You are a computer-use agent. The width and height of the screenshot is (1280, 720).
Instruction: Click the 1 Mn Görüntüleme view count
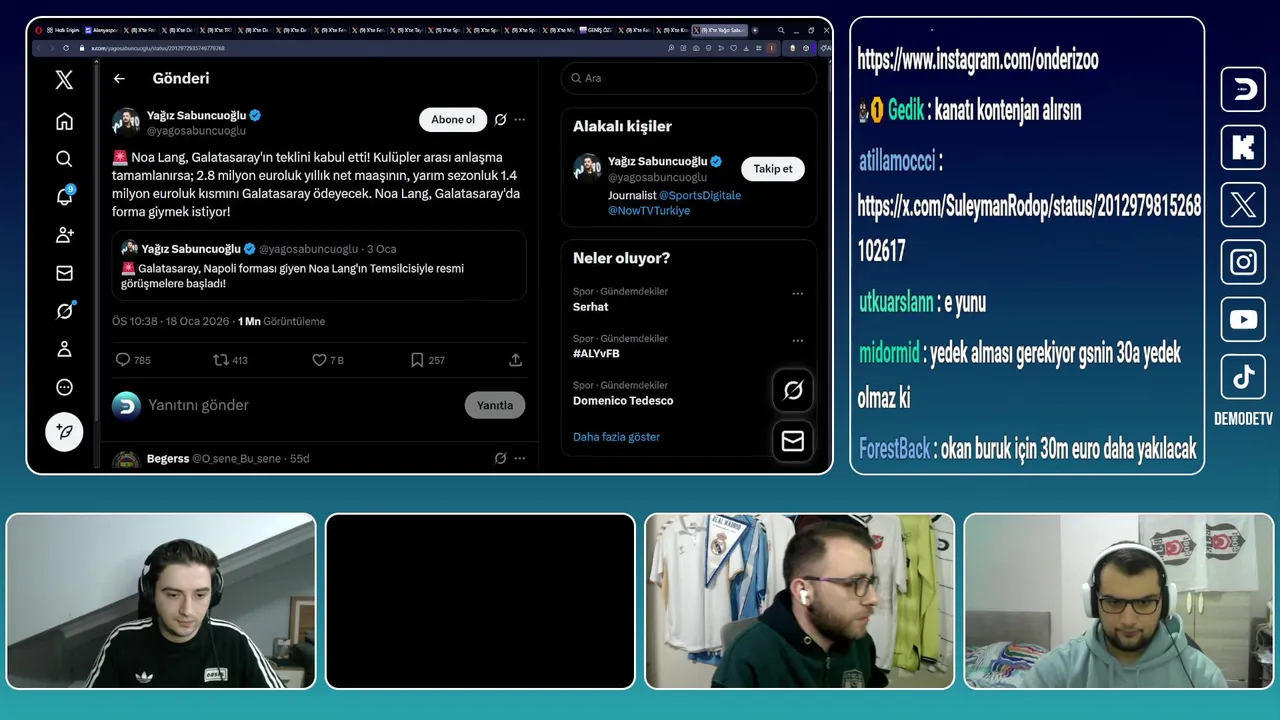(x=281, y=322)
